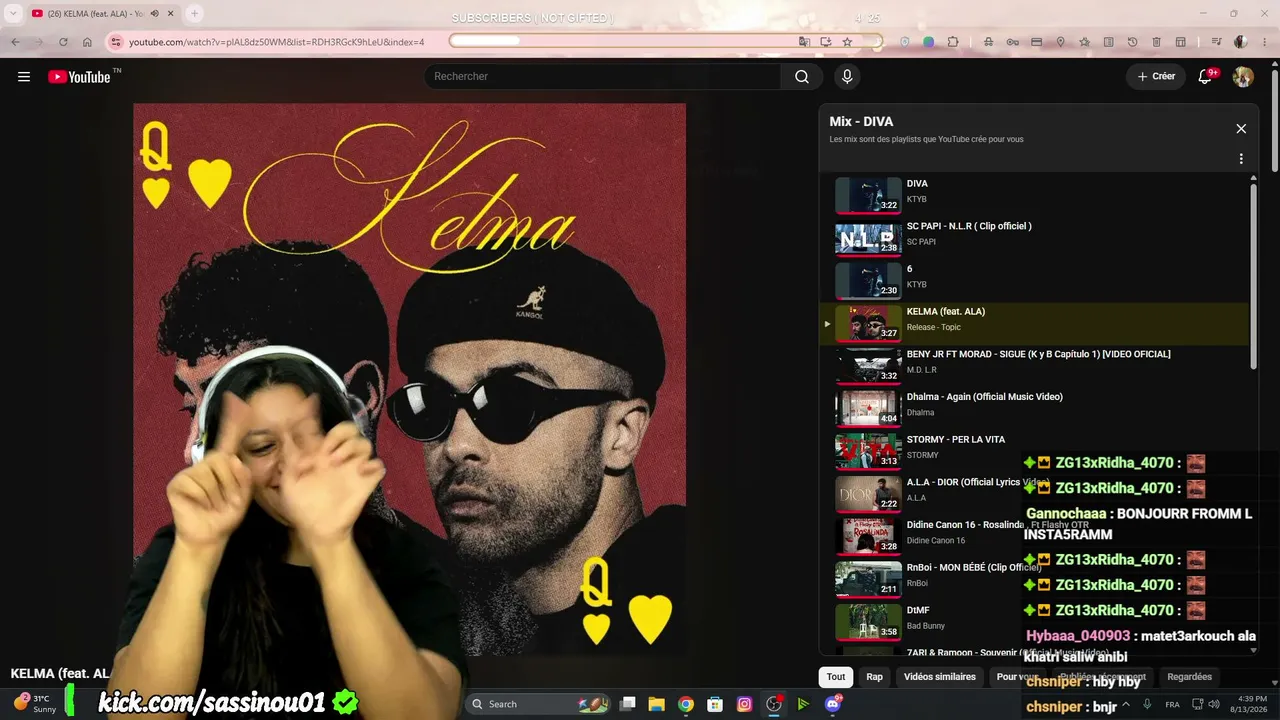Image resolution: width=1280 pixels, height=720 pixels.
Task: Open Google Chrome from the taskbar
Action: [686, 704]
